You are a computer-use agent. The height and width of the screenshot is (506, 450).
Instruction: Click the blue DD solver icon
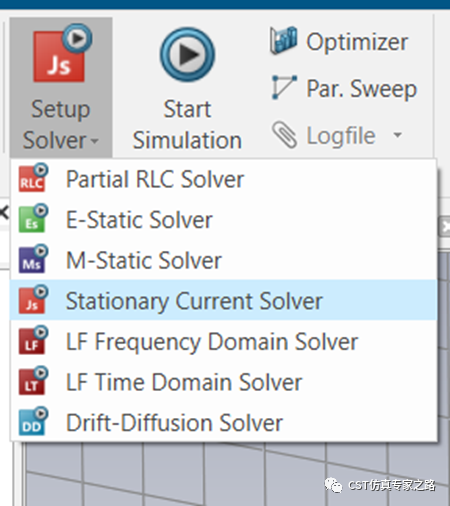point(33,421)
